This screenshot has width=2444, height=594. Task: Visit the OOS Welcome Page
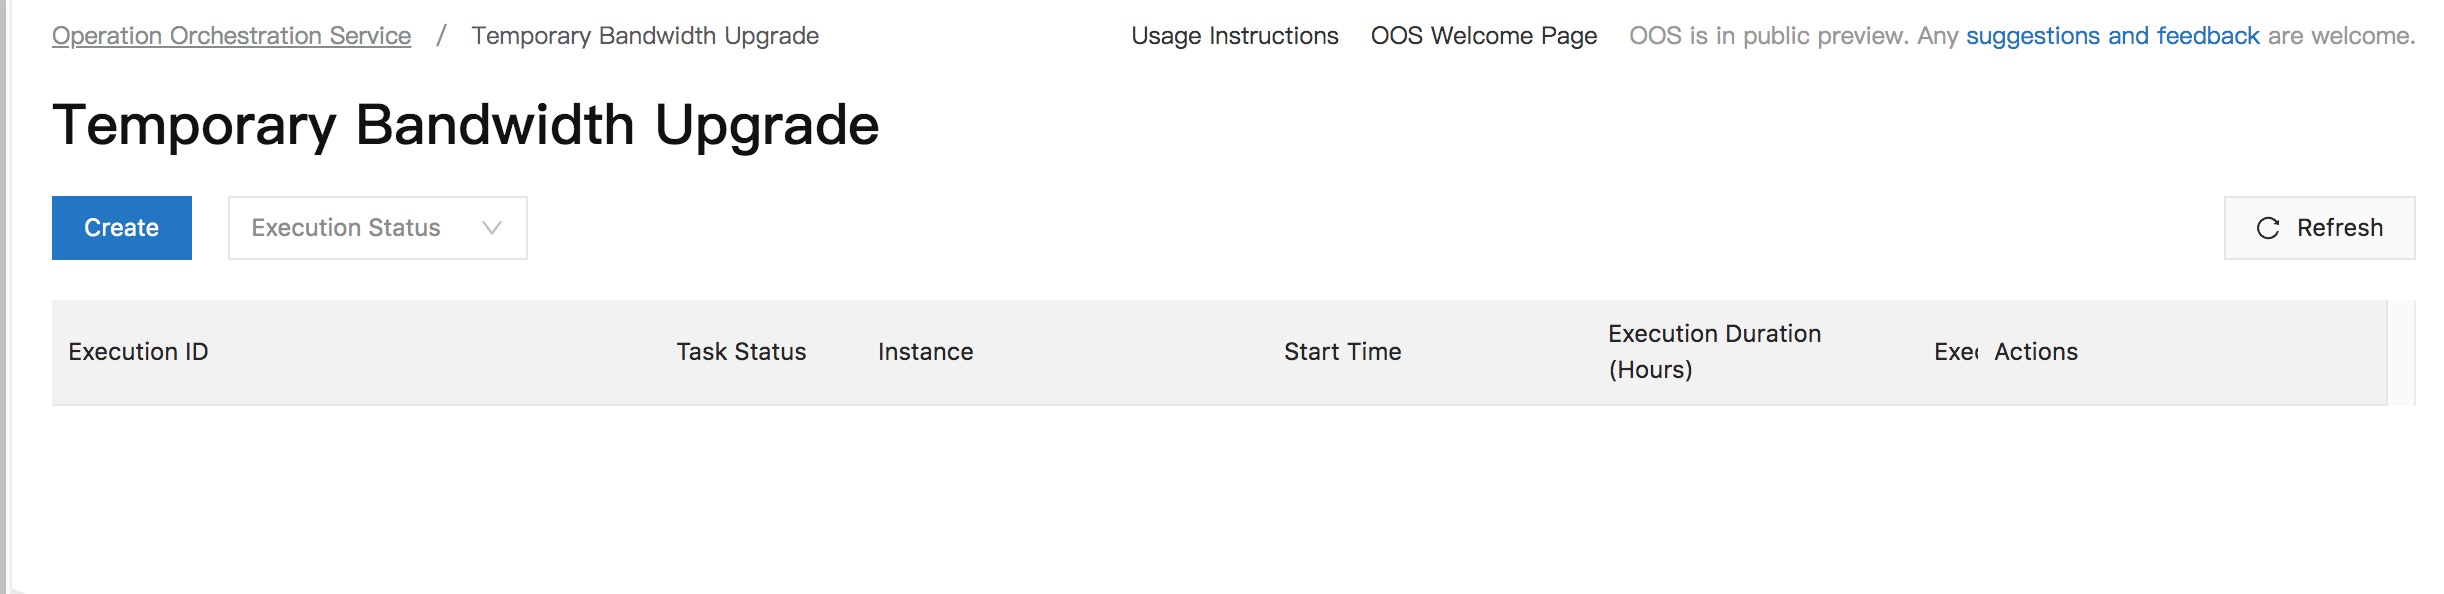tap(1485, 35)
